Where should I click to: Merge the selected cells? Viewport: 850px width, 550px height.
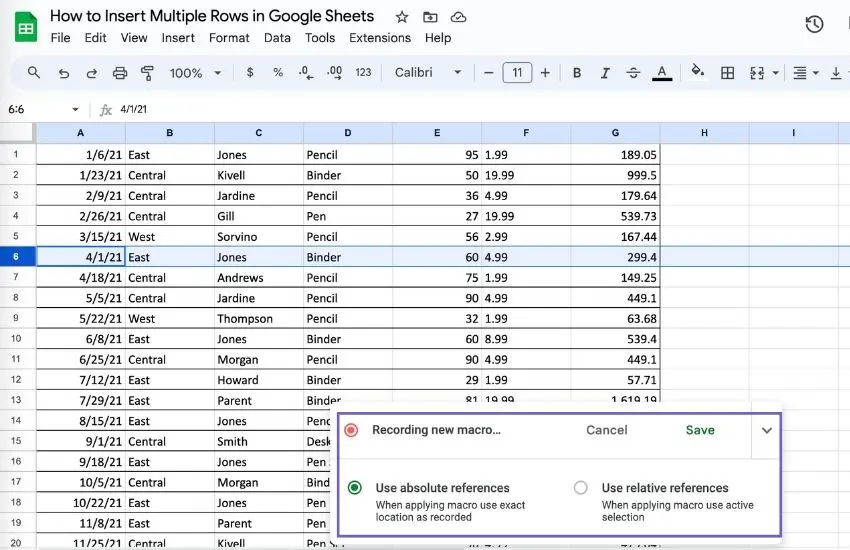[x=757, y=73]
